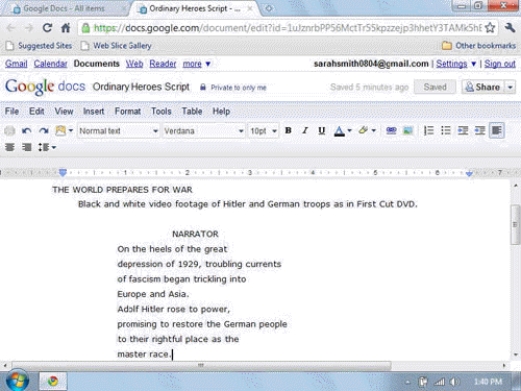Viewport: 521px width, 391px height.
Task: Increase the paragraph indent
Action: [480, 131]
